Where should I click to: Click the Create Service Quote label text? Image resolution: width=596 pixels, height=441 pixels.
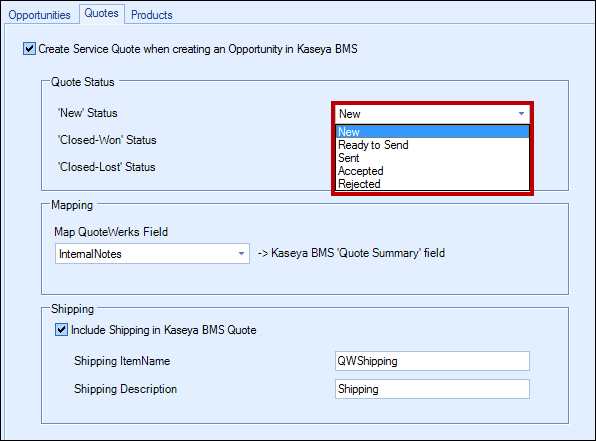coord(198,49)
